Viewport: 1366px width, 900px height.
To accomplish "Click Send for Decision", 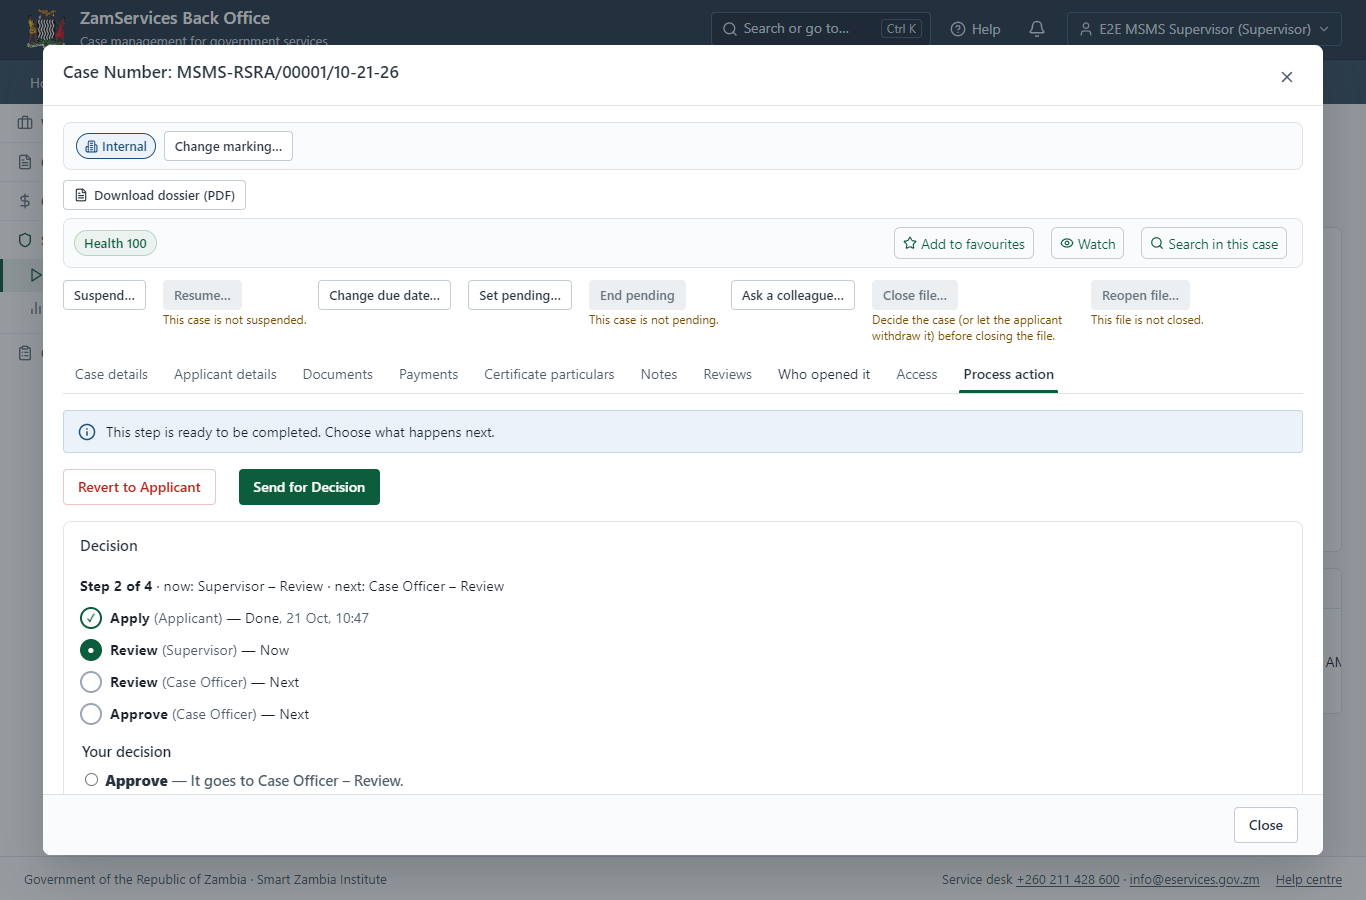I will 309,487.
